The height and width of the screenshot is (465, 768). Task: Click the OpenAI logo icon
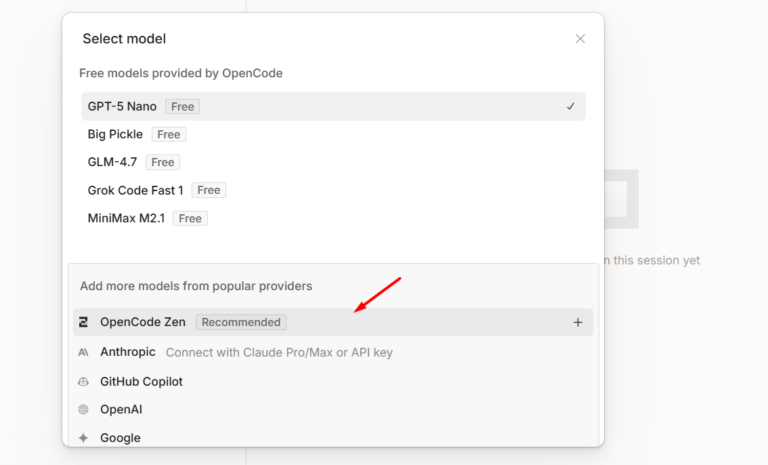click(83, 409)
